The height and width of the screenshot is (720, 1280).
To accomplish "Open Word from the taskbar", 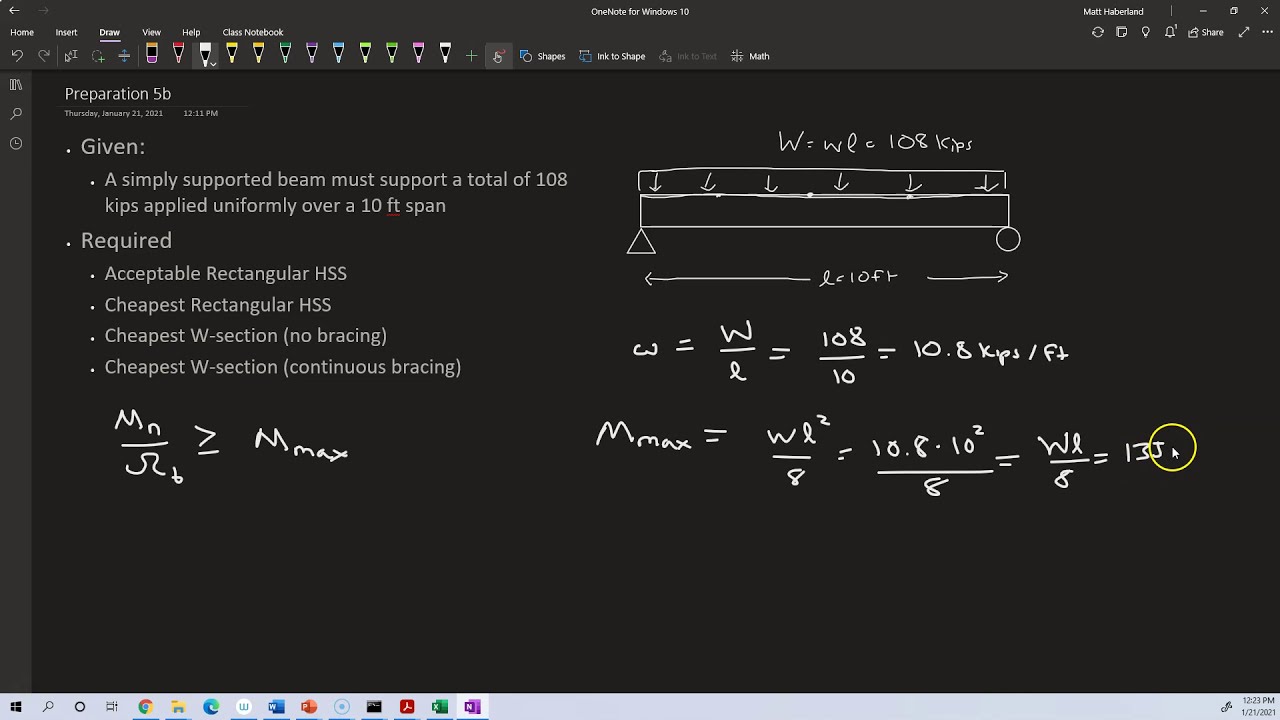I will [x=276, y=707].
